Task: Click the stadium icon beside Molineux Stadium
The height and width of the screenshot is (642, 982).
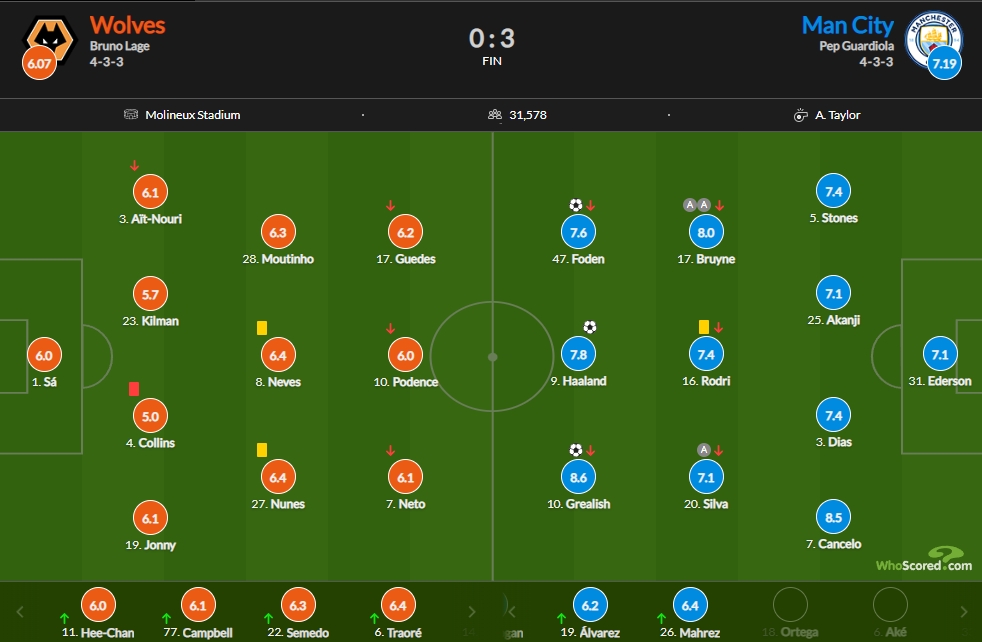Action: coord(131,114)
